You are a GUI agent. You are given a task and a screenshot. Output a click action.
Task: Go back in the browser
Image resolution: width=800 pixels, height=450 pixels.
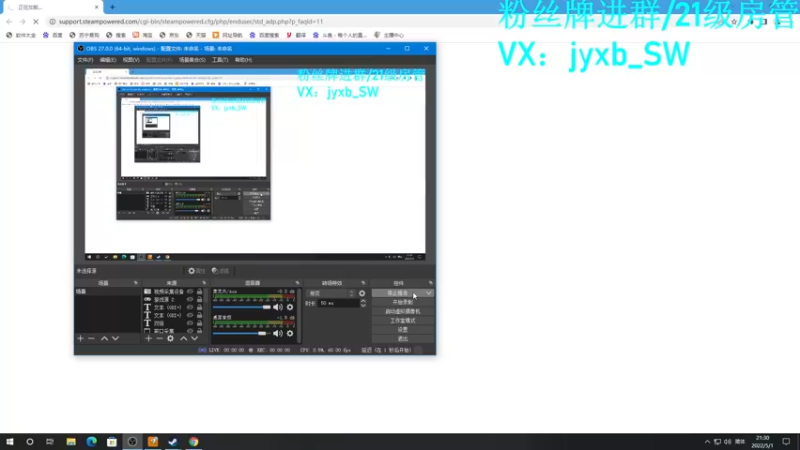(x=9, y=21)
